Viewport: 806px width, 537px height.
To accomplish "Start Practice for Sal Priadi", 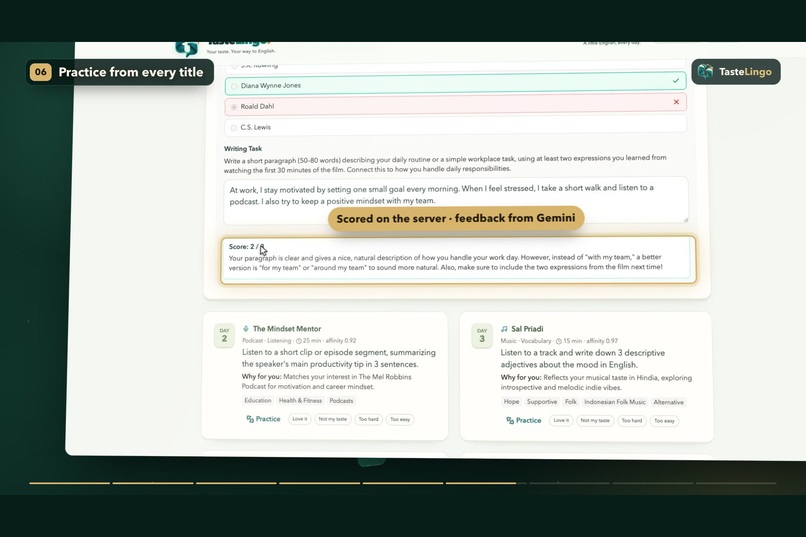I will pos(523,420).
